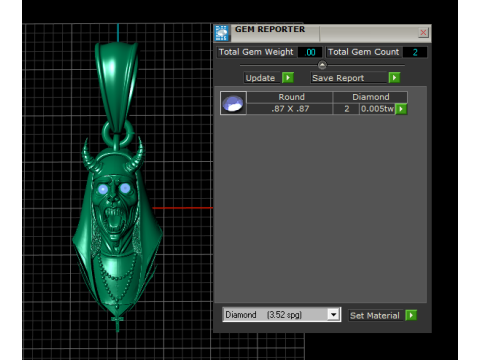Click the left blue gem eye on pendant
Screen dimensions: 480x360
click(103, 189)
